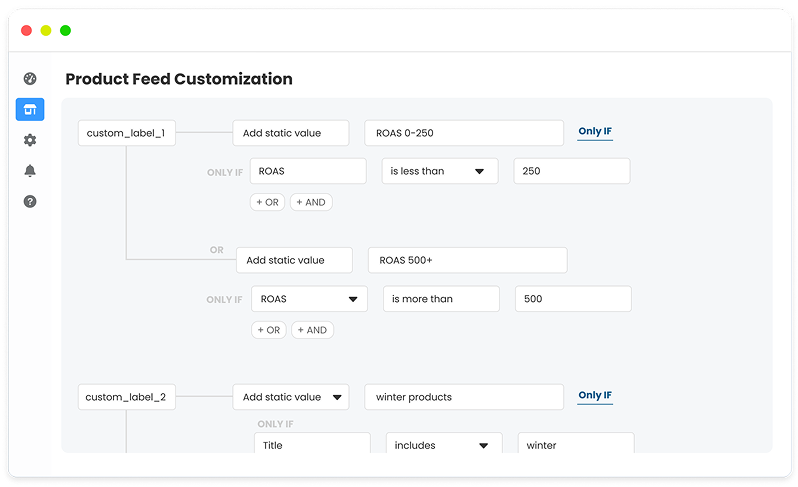The width and height of the screenshot is (798, 487).
Task: Click 'Only IF' link beside ROAS 0-250
Action: coord(595,132)
